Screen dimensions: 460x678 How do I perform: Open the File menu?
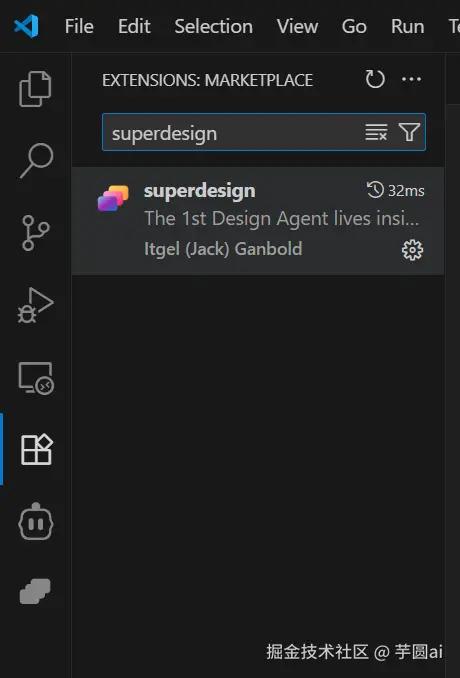point(79,26)
